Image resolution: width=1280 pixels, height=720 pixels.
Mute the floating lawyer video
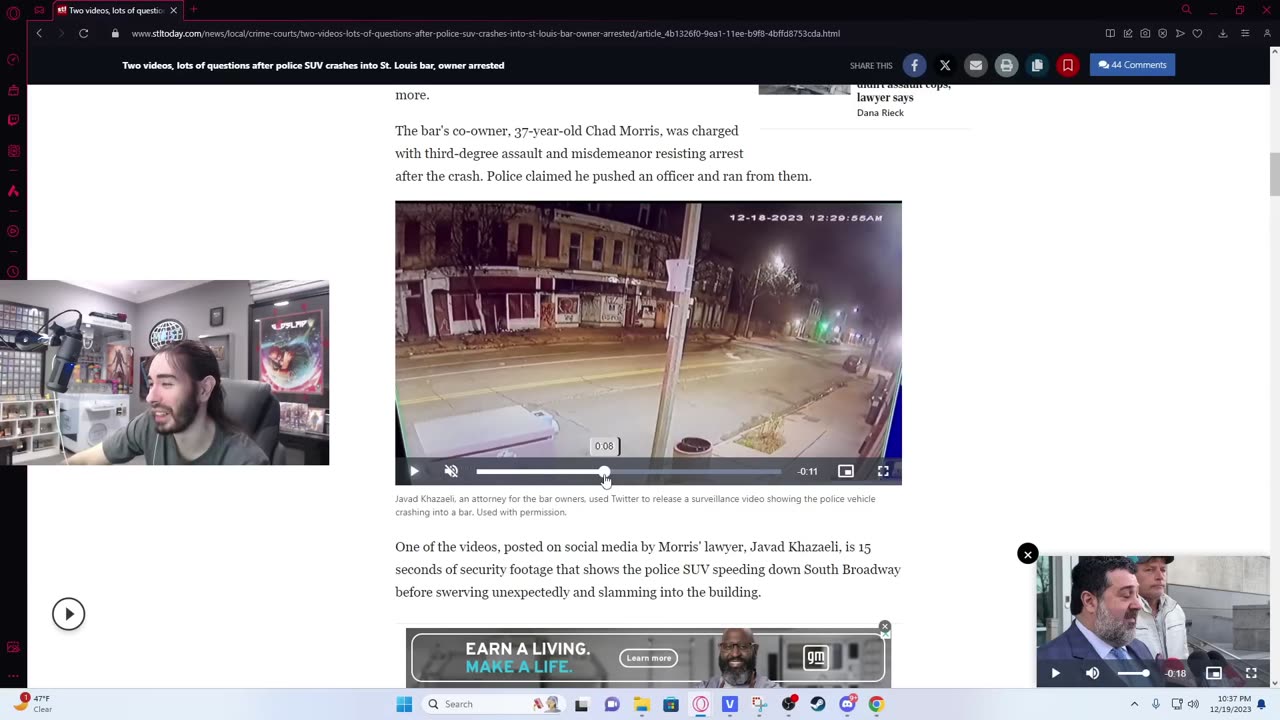[x=1092, y=673]
